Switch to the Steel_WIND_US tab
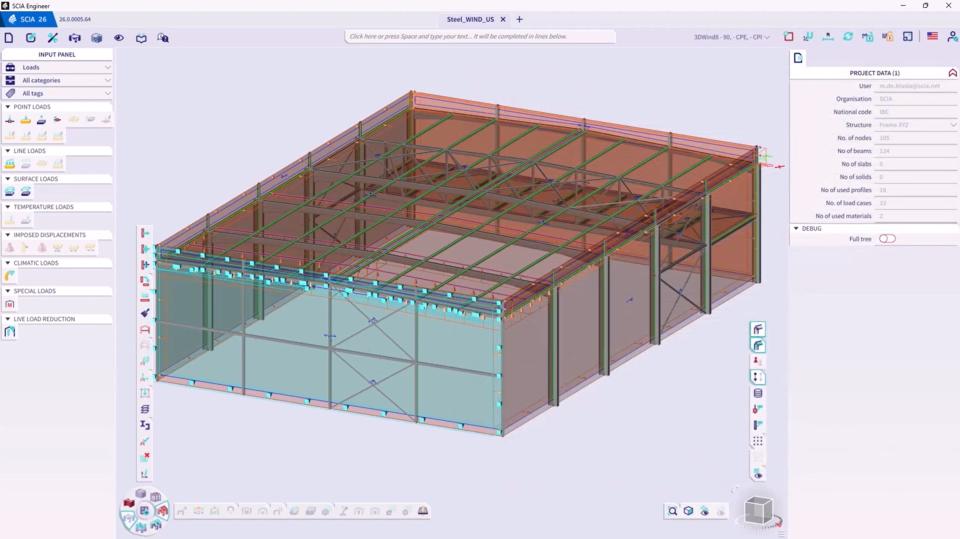The width and height of the screenshot is (960, 539). pyautogui.click(x=470, y=19)
